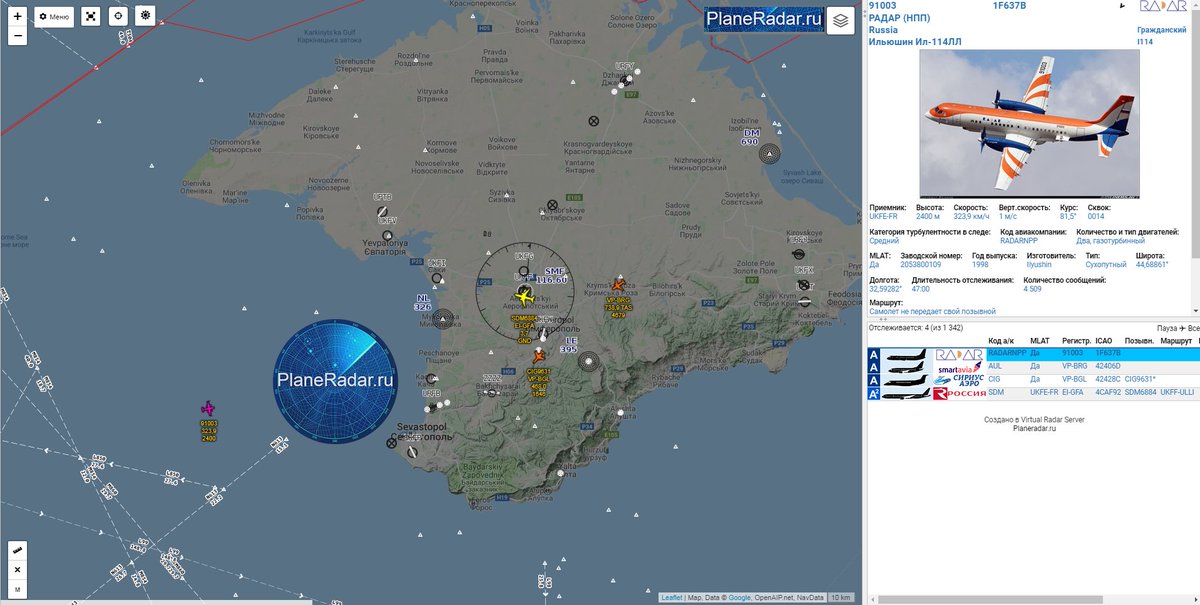Click the small airplane link icon beside 1F637B
The image size is (1200, 605).
(1122, 6)
